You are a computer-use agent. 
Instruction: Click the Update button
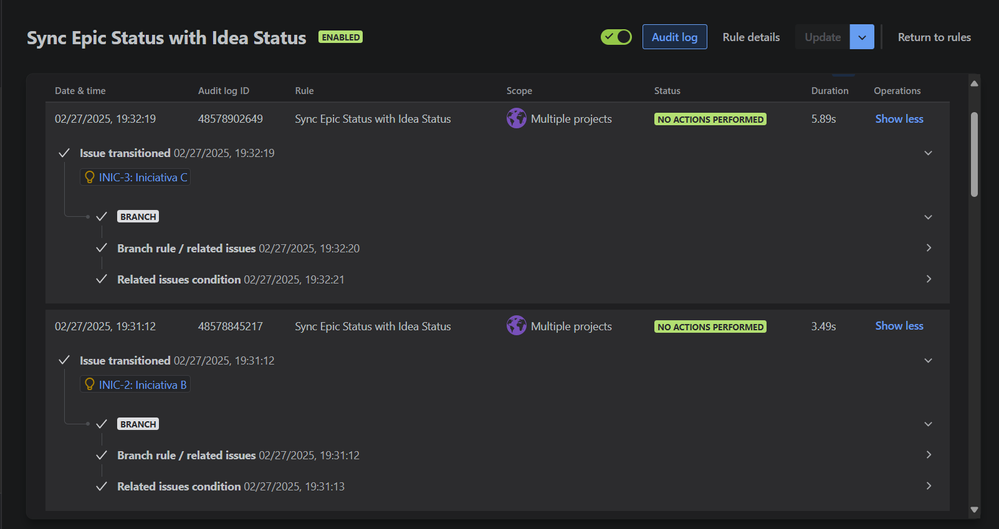coord(823,37)
